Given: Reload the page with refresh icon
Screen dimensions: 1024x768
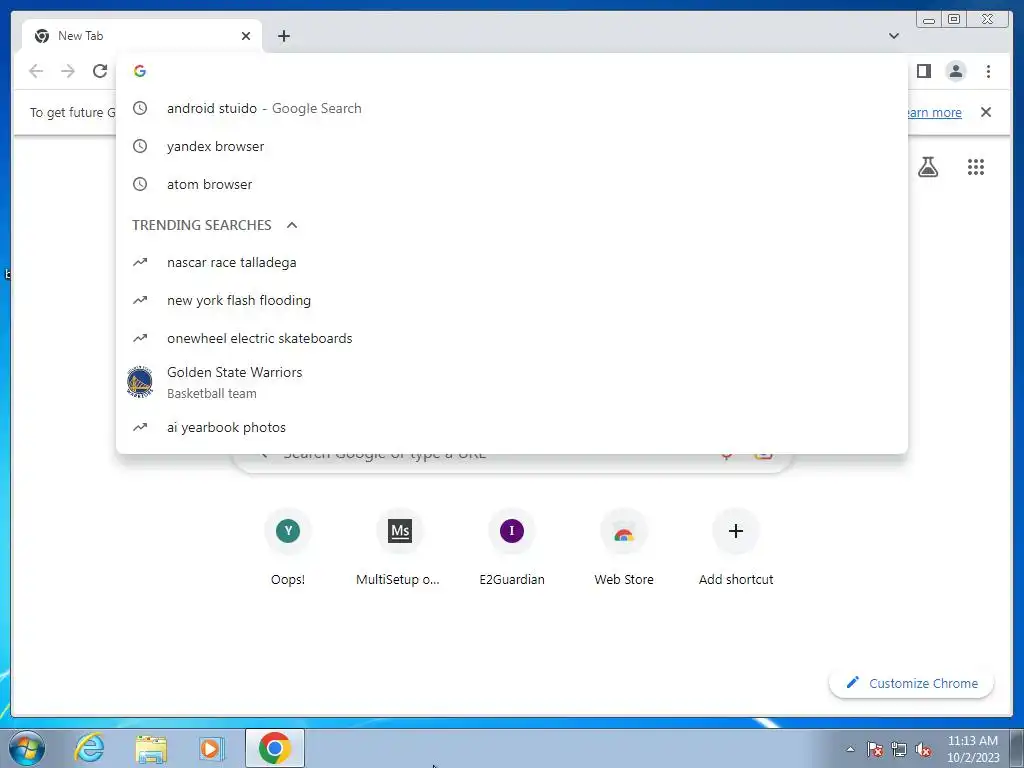Looking at the screenshot, I should click(x=100, y=71).
